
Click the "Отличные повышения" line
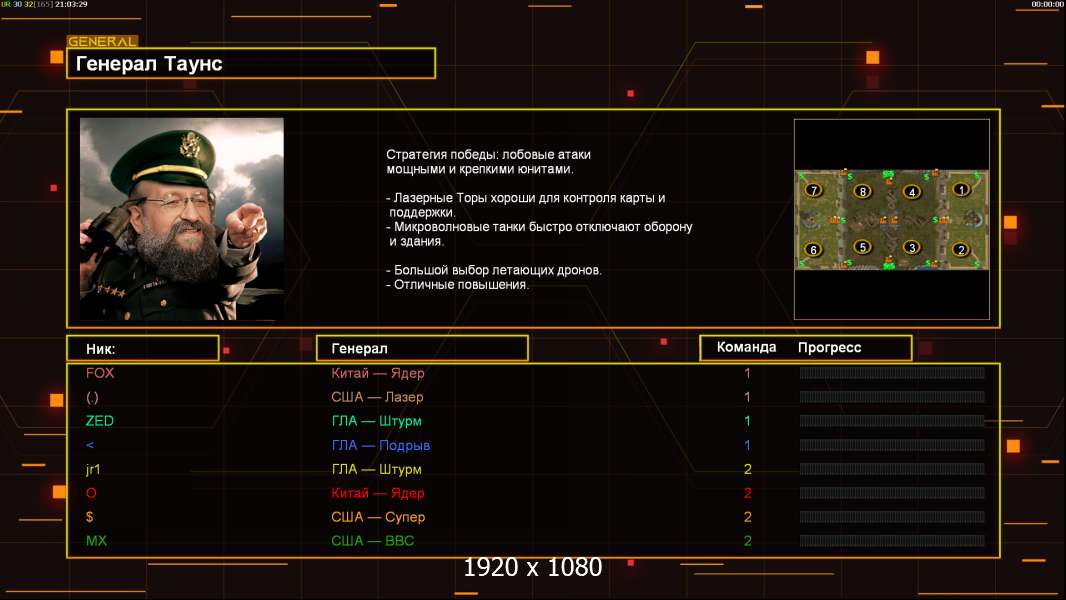coord(457,285)
